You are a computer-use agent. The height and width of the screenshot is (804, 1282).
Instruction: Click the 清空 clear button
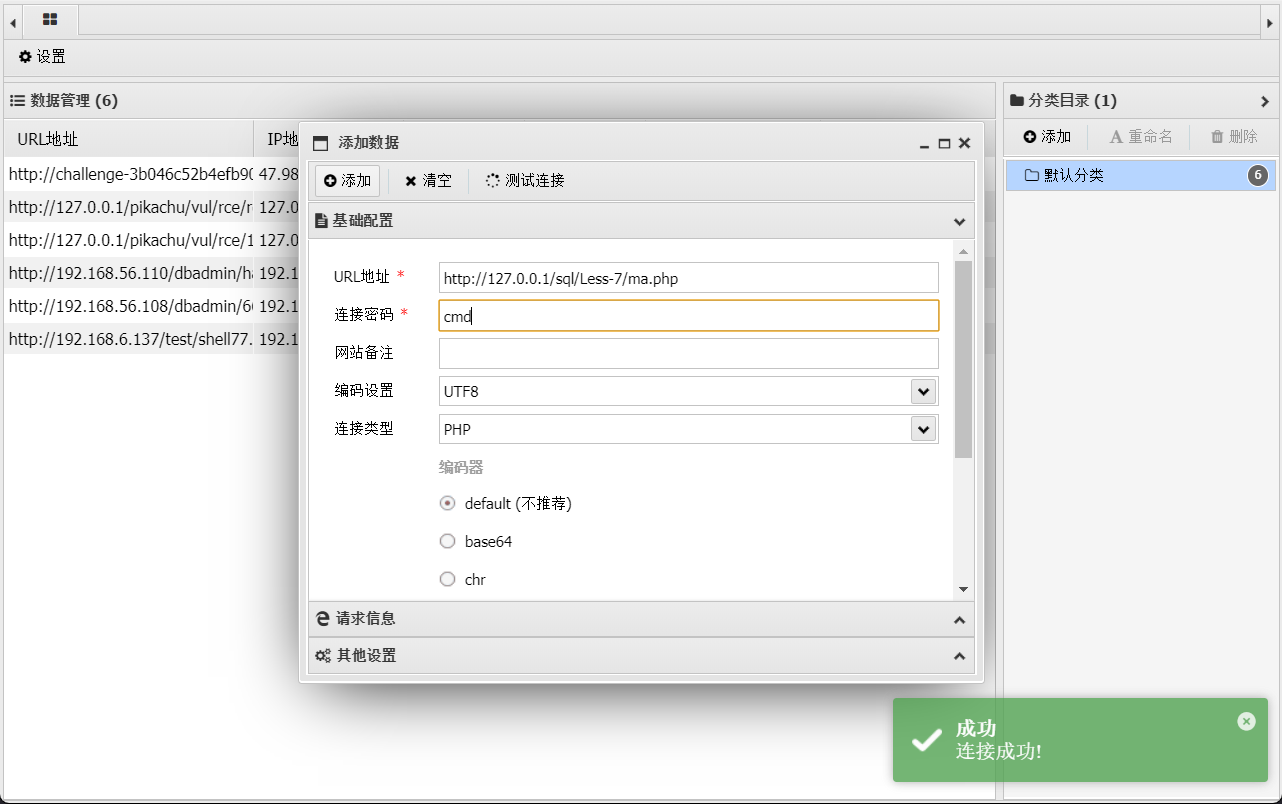pyautogui.click(x=428, y=181)
